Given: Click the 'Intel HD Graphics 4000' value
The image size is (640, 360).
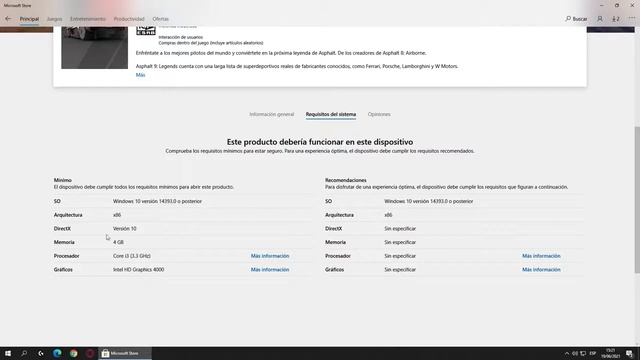Looking at the screenshot, I should click(x=138, y=270).
